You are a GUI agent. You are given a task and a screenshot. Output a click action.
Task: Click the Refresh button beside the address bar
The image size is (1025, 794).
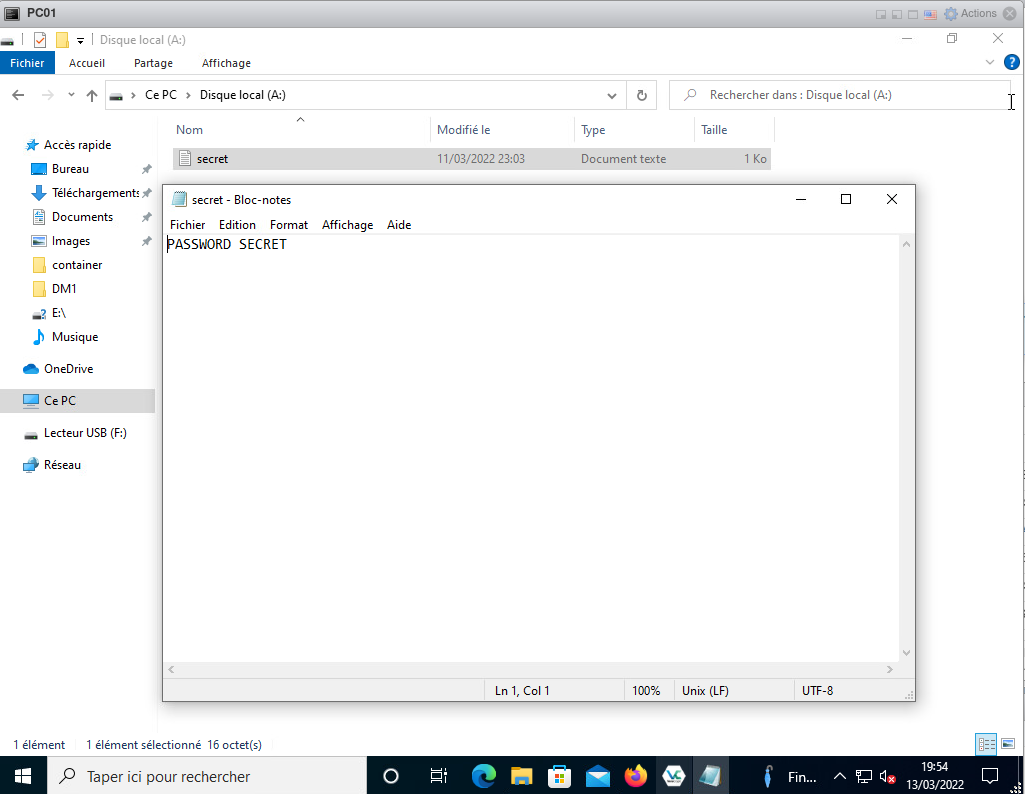click(642, 95)
